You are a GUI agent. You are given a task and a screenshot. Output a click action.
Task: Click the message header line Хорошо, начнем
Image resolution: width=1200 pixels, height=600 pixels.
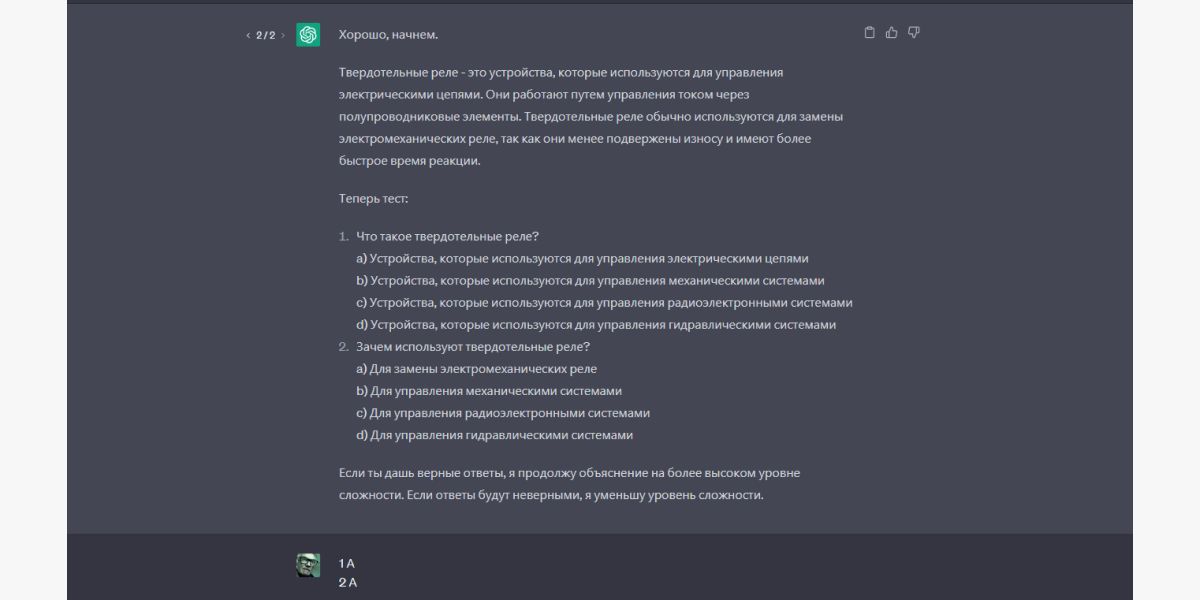click(x=389, y=33)
